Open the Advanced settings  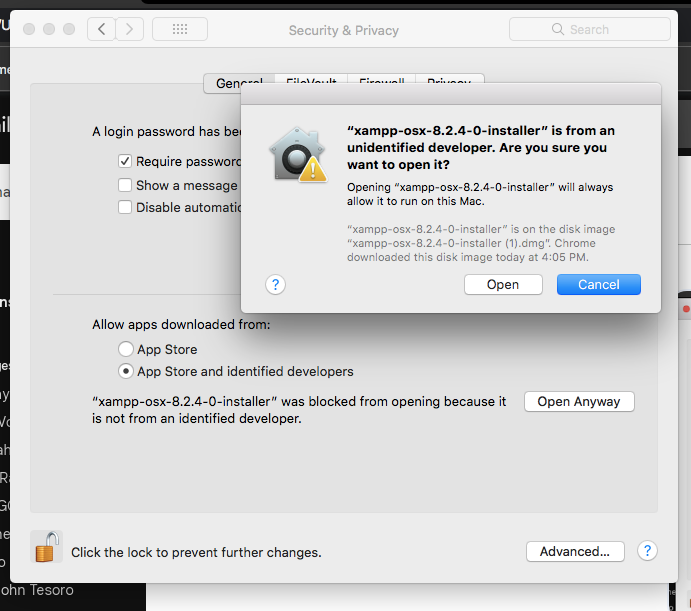coord(575,552)
